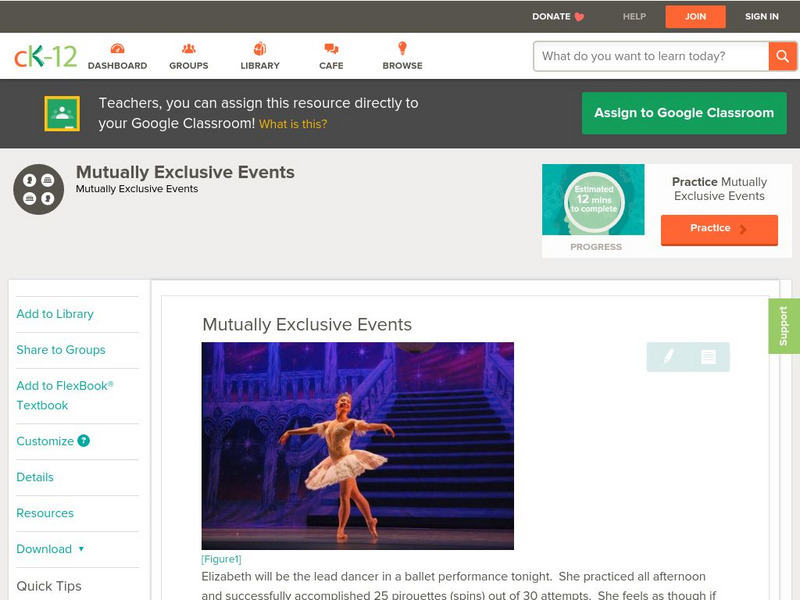Open the Dashboard icon

click(x=117, y=49)
